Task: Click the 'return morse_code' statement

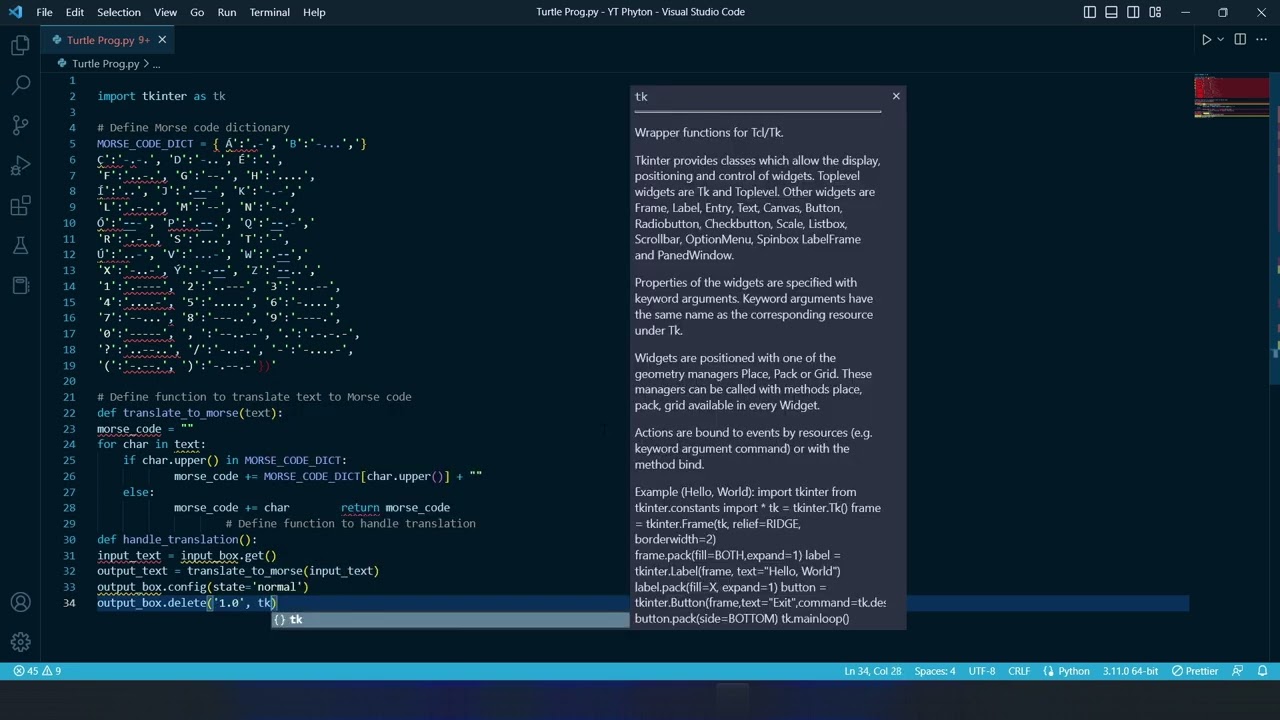Action: click(x=395, y=508)
